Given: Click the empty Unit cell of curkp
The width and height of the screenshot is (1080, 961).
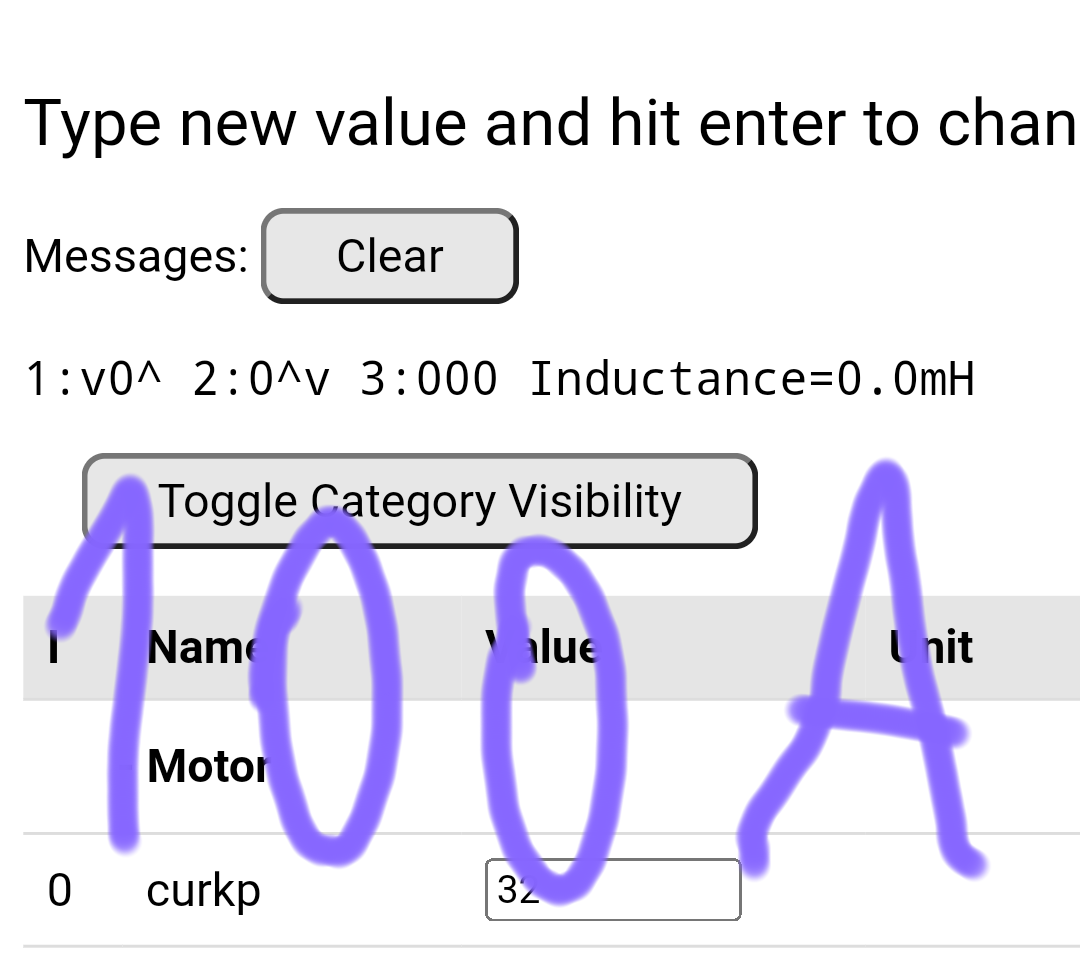Looking at the screenshot, I should (932, 889).
